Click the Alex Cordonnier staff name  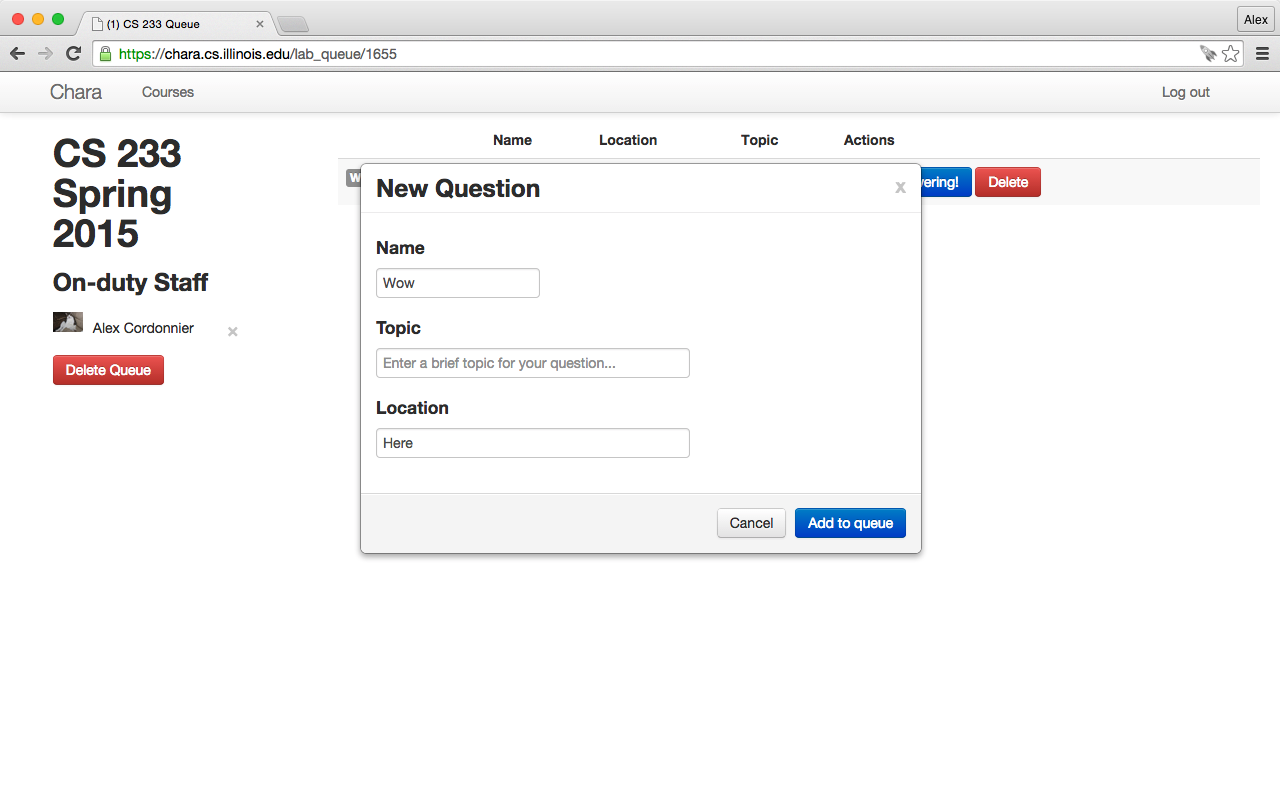[143, 328]
